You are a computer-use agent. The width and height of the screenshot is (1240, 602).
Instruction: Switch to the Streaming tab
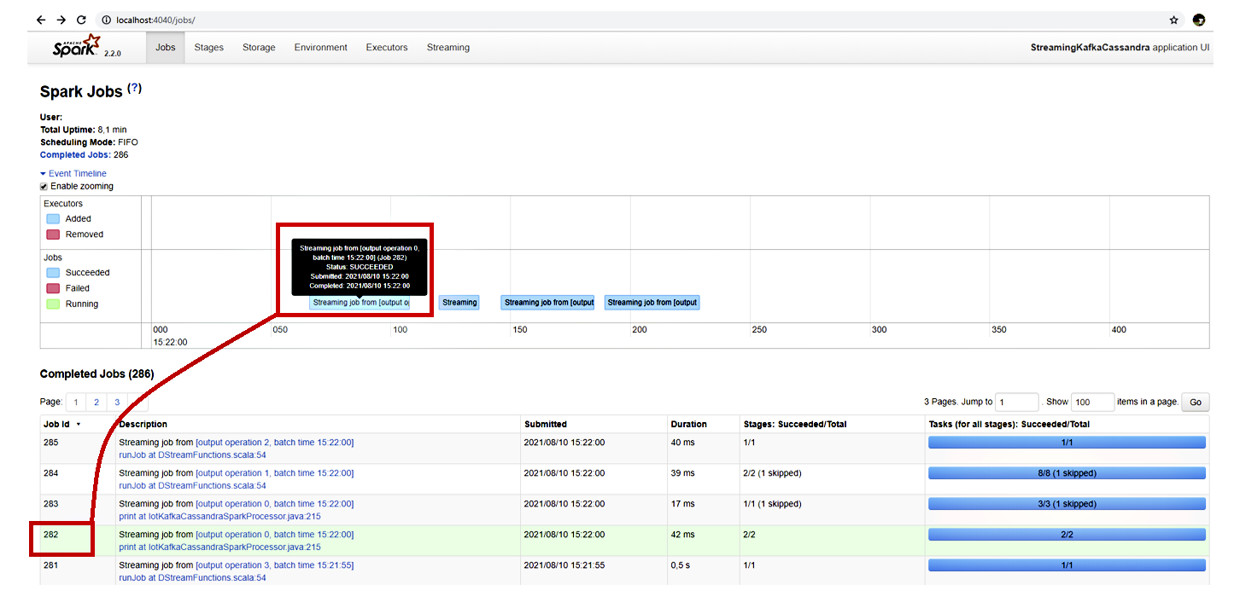[x=448, y=47]
